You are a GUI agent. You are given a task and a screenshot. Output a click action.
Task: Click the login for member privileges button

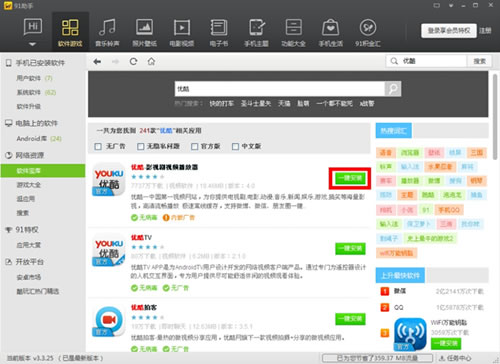point(449,31)
